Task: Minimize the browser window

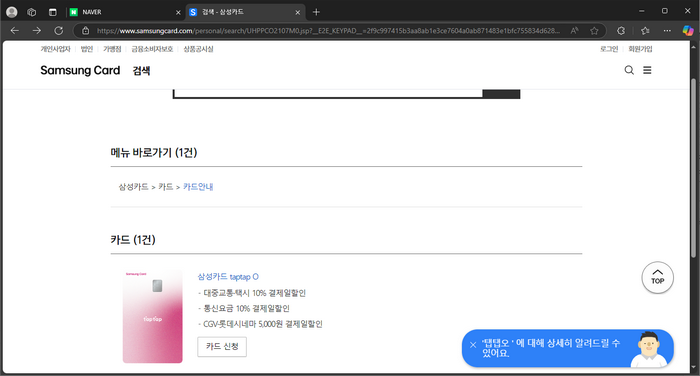Action: 642,11
